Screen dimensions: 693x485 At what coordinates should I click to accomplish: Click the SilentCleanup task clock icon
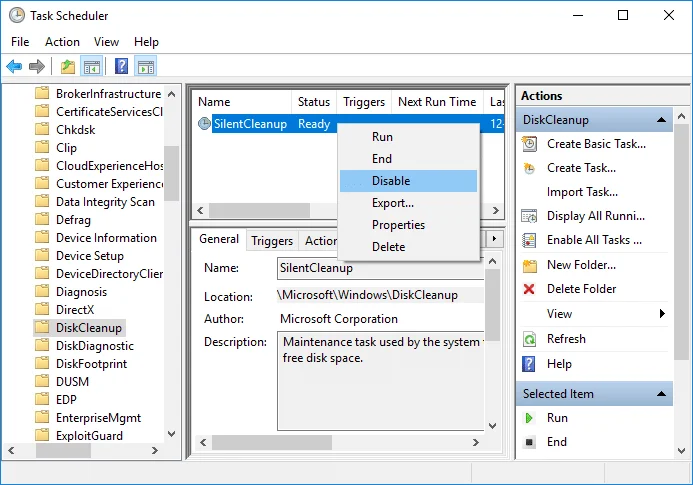204,124
